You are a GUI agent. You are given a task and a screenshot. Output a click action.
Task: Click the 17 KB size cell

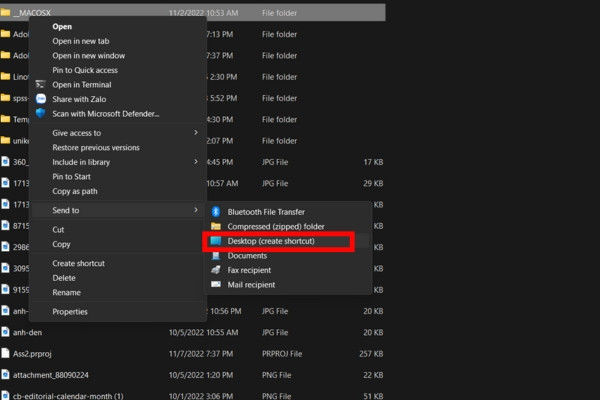tap(373, 162)
